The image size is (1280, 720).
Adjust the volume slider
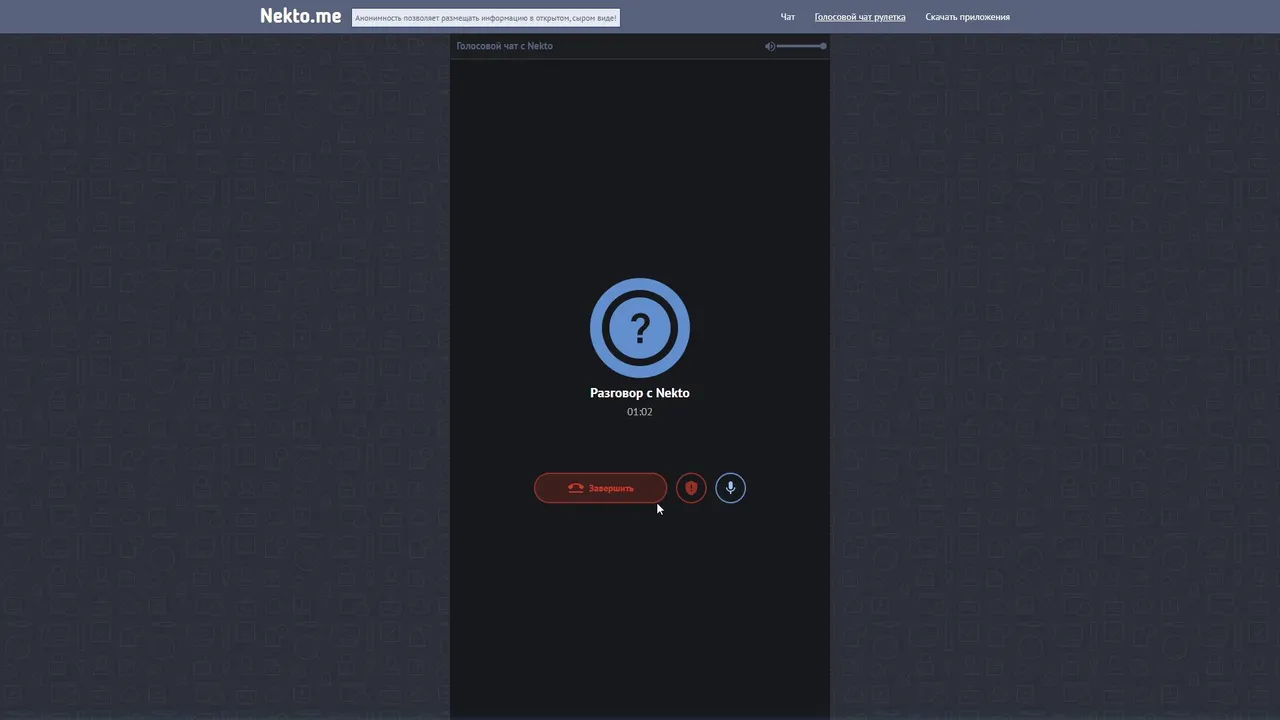pyautogui.click(x=802, y=46)
